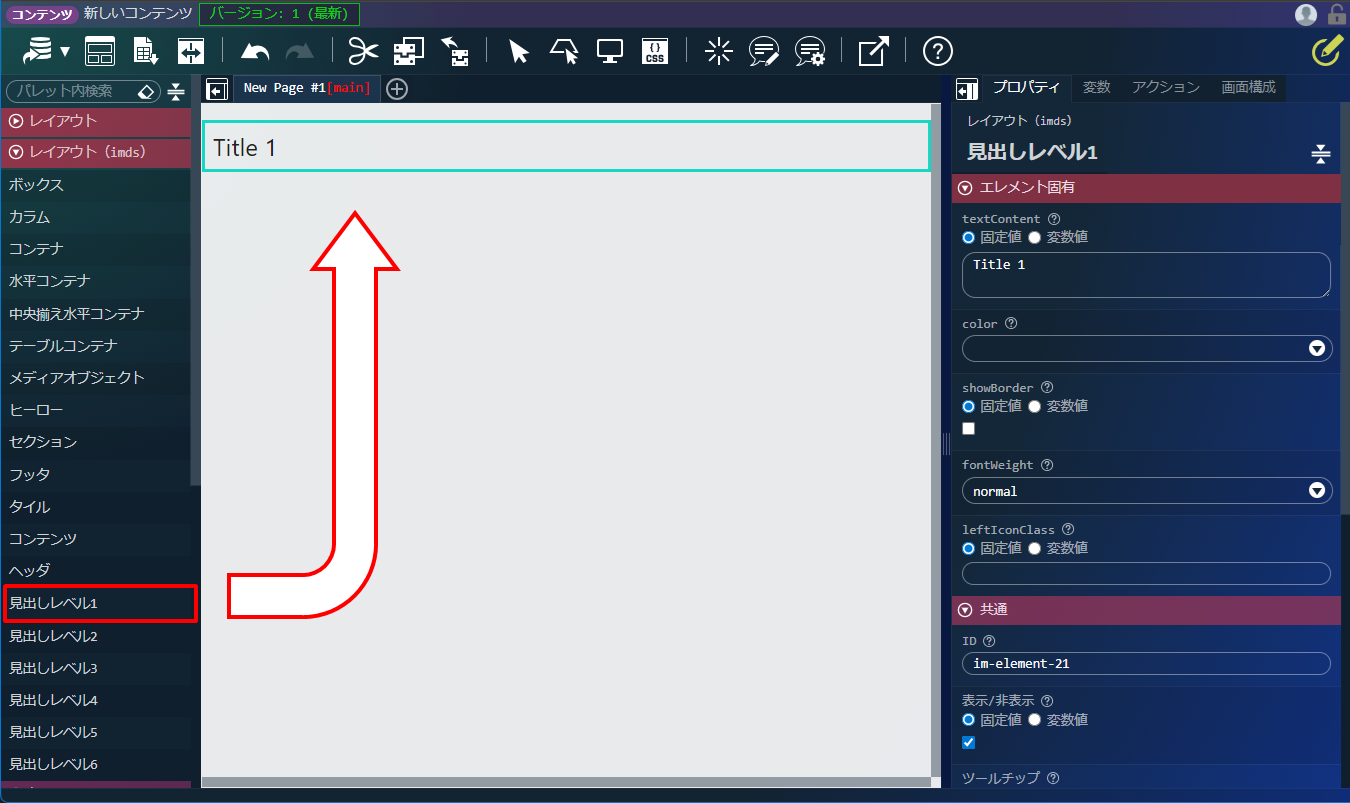Collapse the 共通 section
This screenshot has width=1350, height=803.
click(x=1146, y=609)
